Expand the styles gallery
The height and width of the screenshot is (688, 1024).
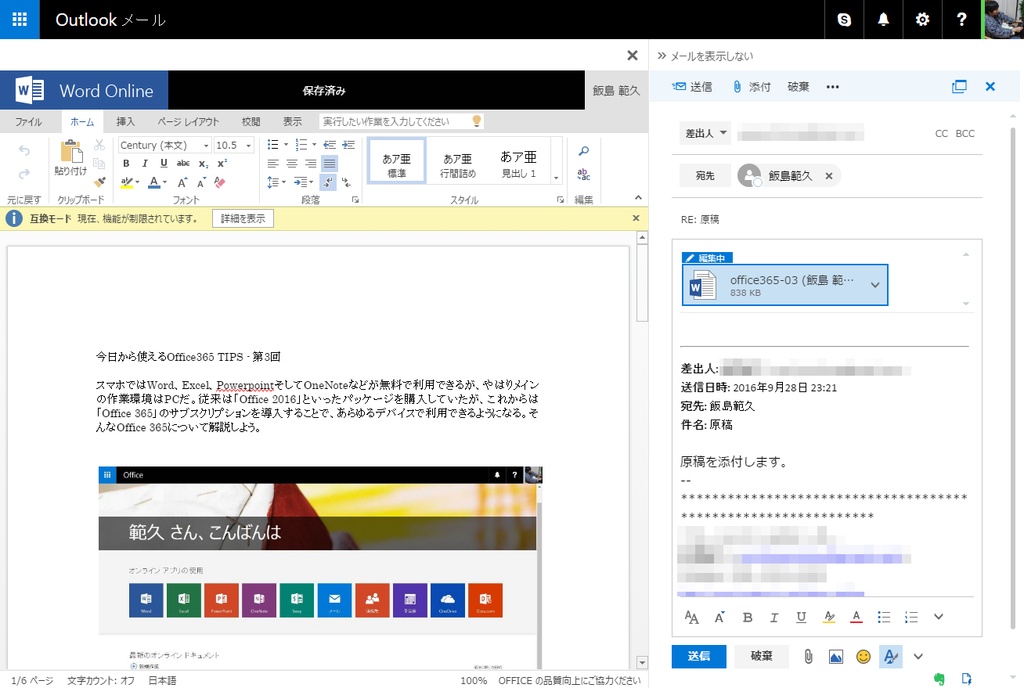pyautogui.click(x=556, y=178)
